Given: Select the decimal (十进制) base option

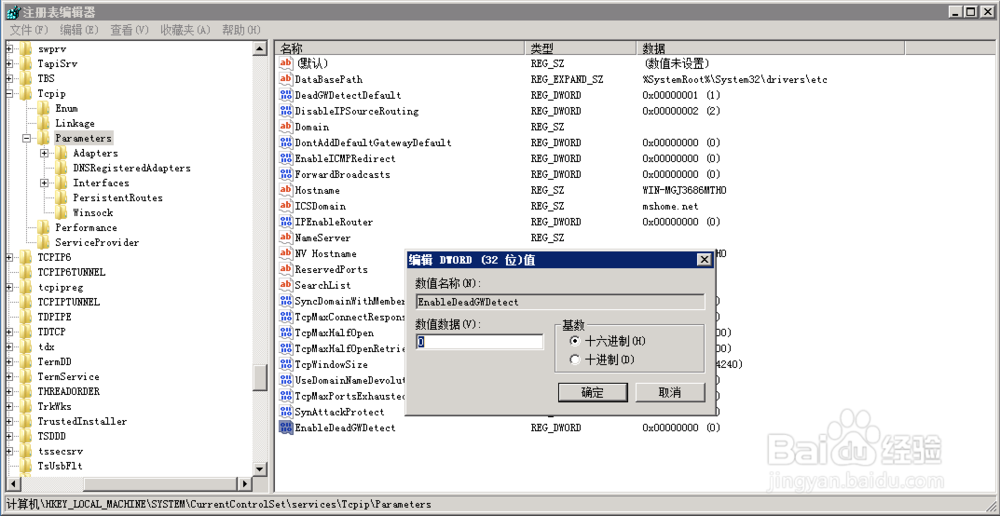Looking at the screenshot, I should click(575, 360).
